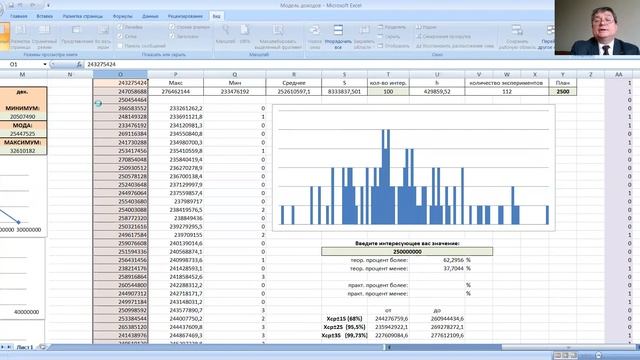Click Упорядочить все (Arrange All)
The image size is (640, 360).
(338, 36)
